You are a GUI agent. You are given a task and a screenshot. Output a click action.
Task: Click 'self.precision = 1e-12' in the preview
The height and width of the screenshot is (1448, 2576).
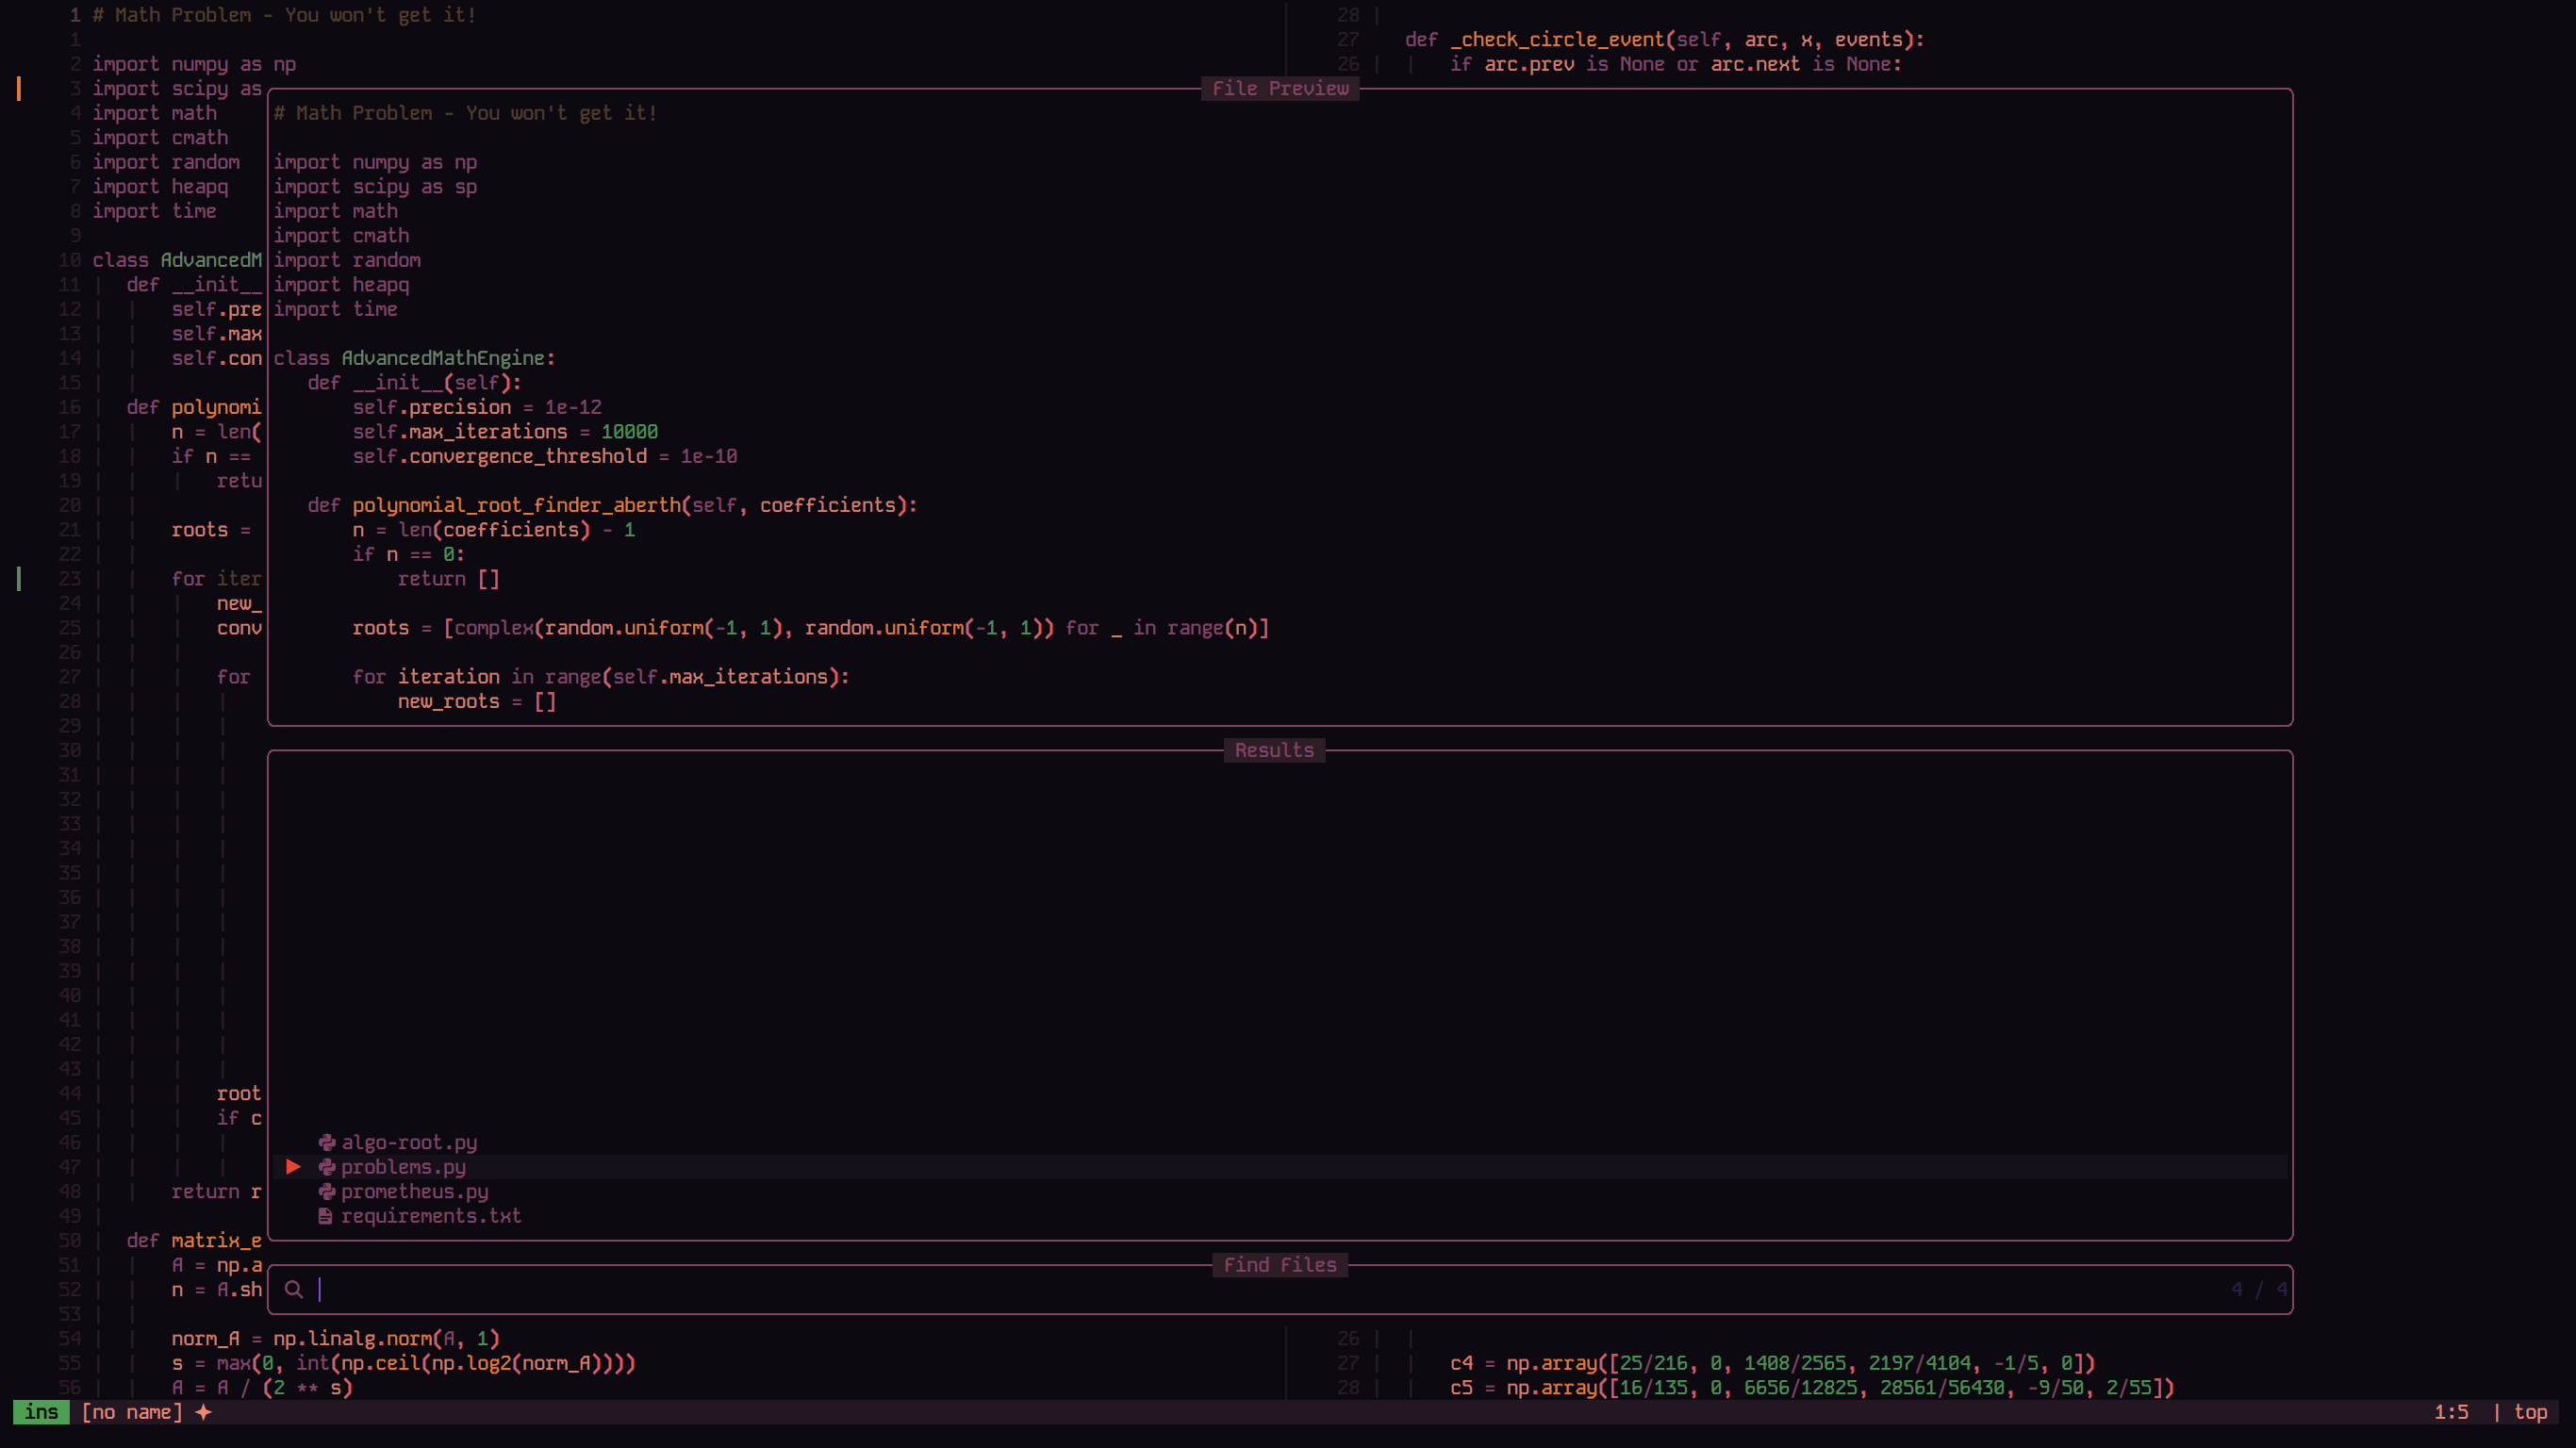tap(477, 407)
